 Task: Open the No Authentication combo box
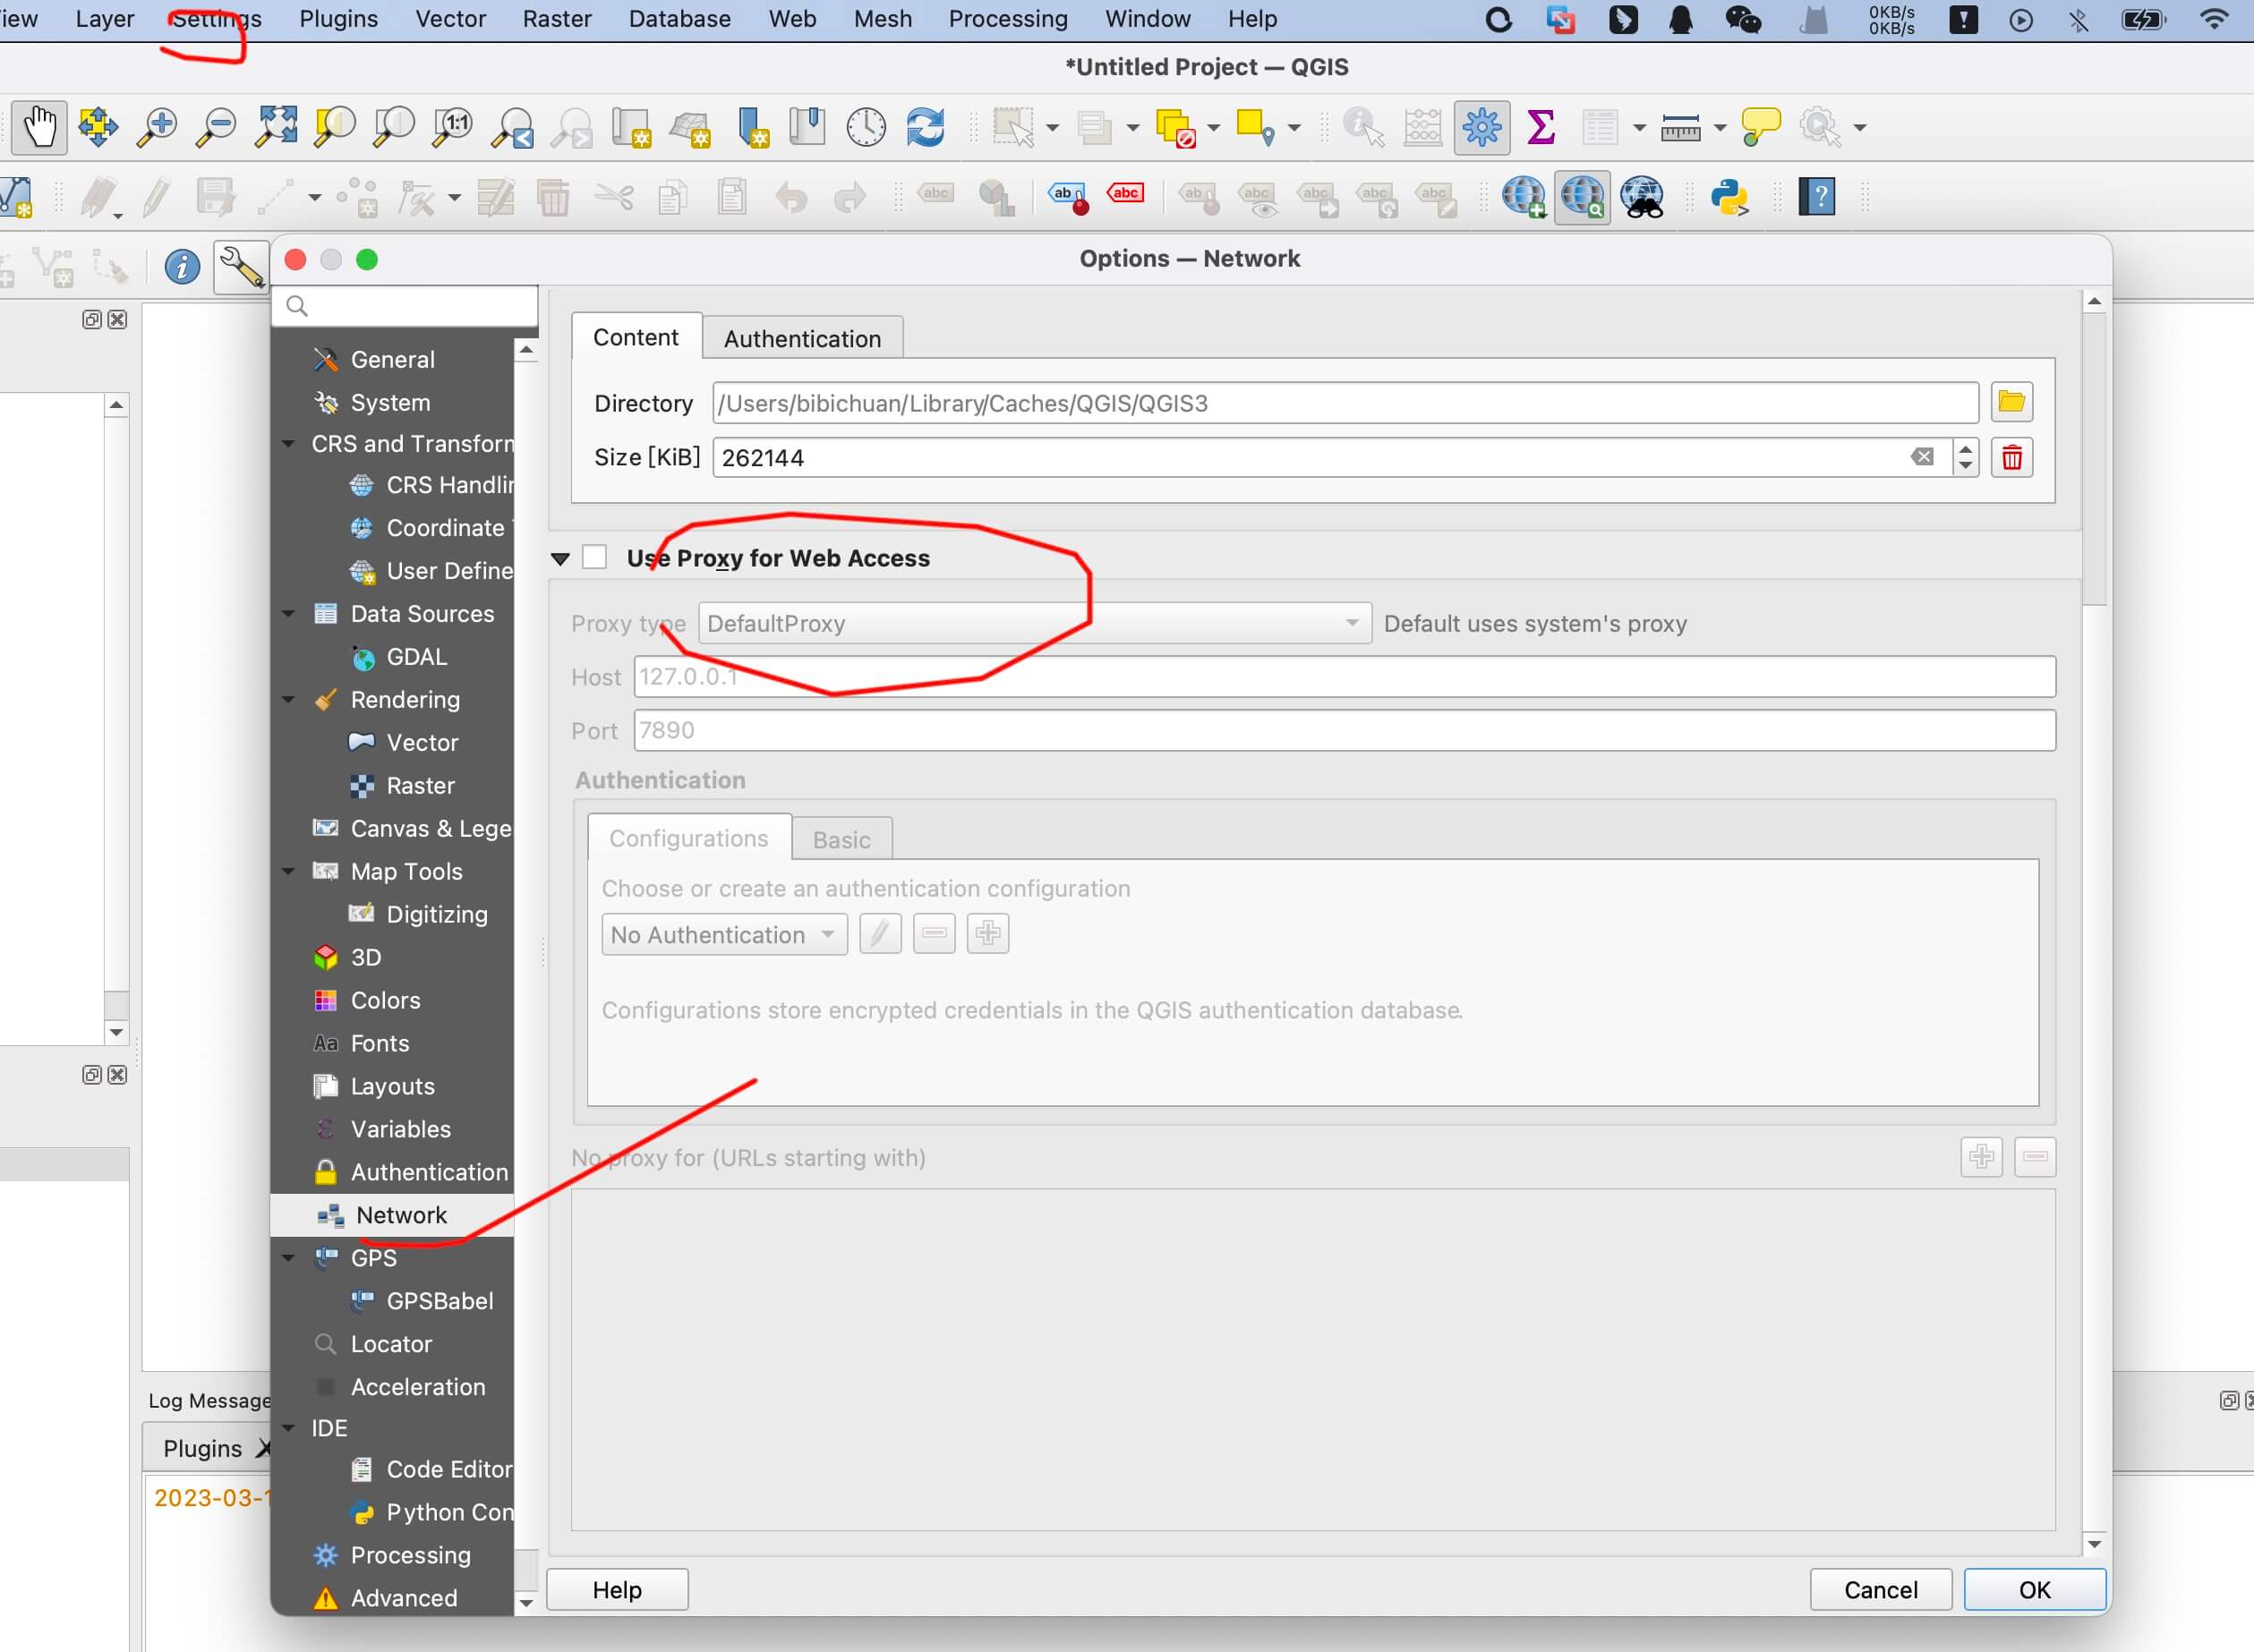point(723,934)
